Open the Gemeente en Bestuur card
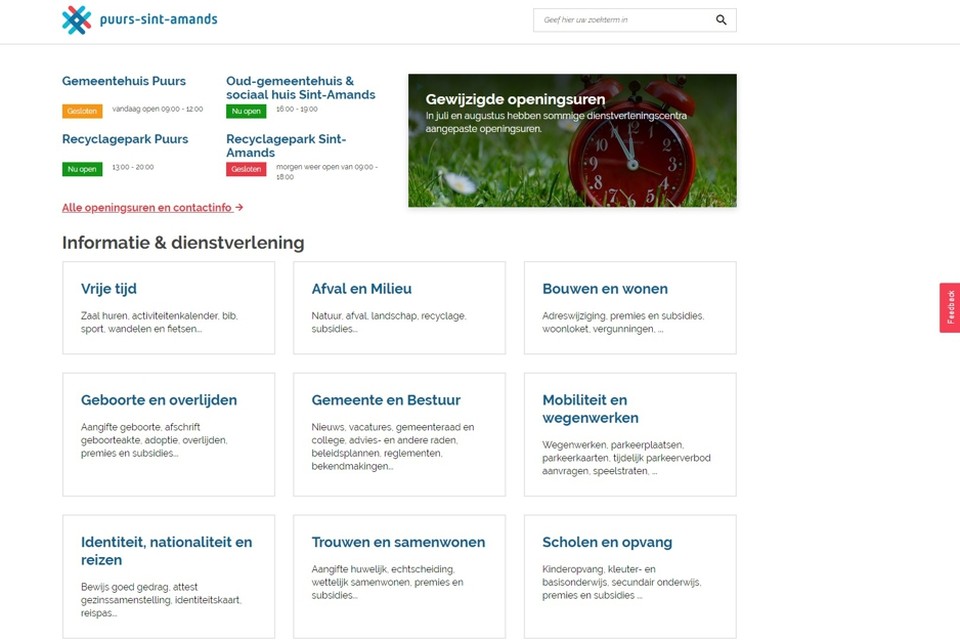 [x=399, y=434]
